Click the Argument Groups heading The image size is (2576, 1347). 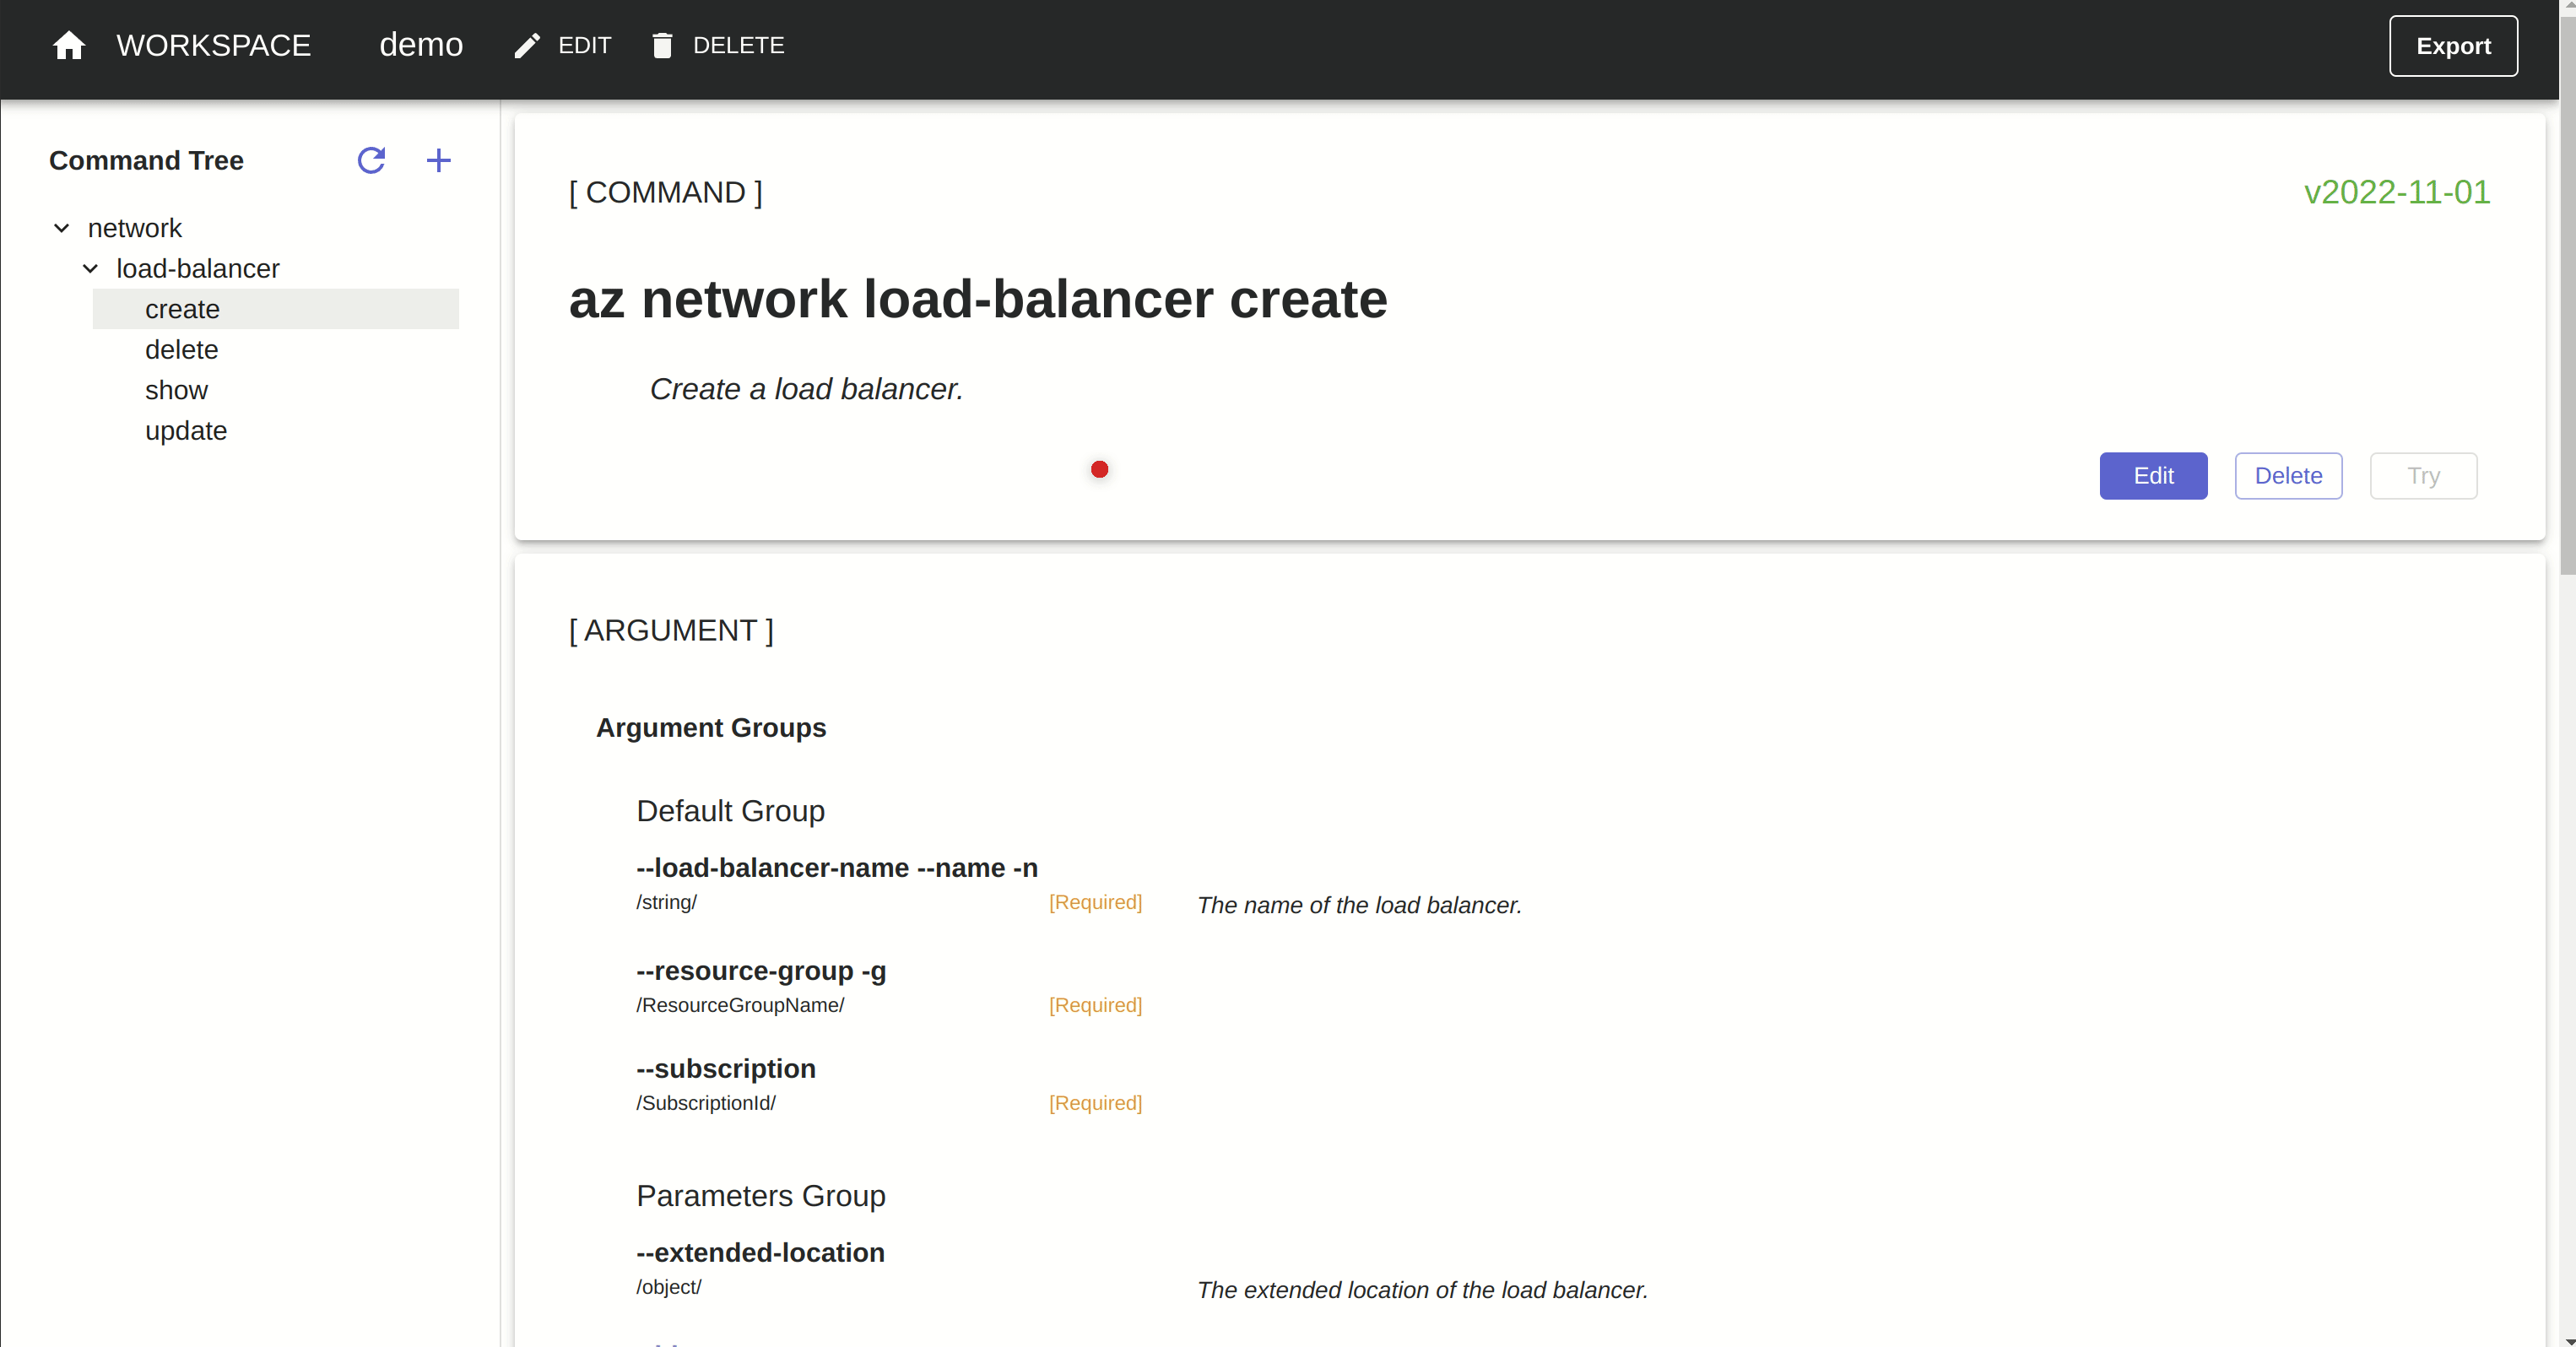(711, 728)
